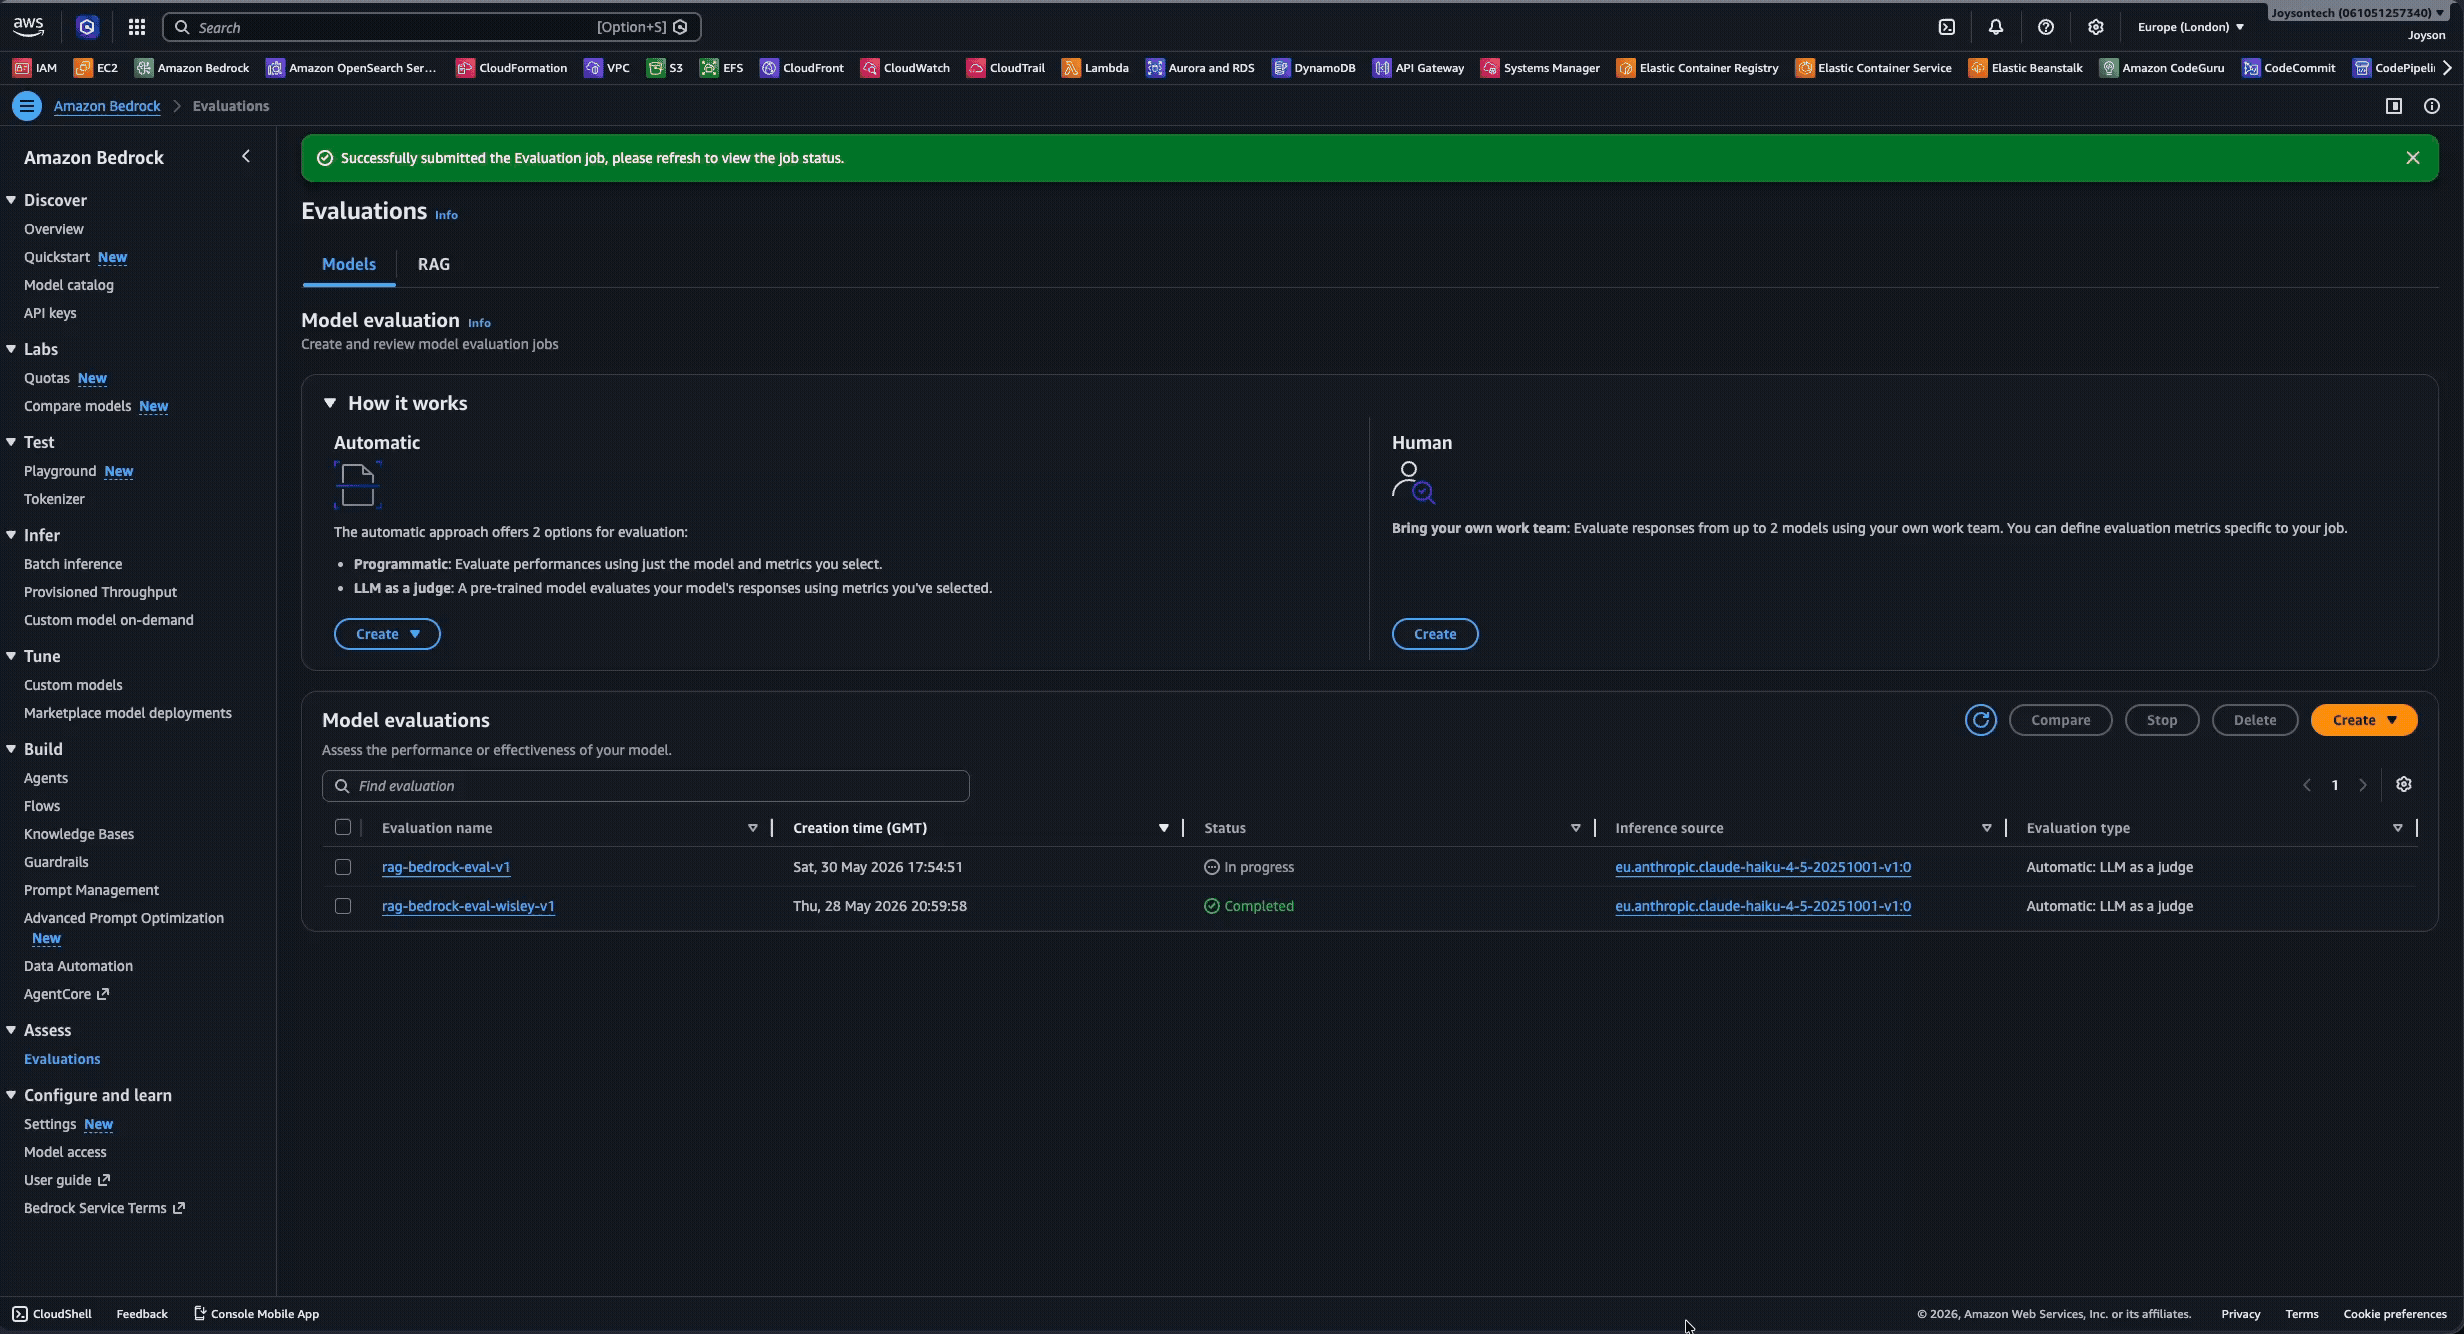Open Batch inference in sidebar

pyautogui.click(x=73, y=564)
